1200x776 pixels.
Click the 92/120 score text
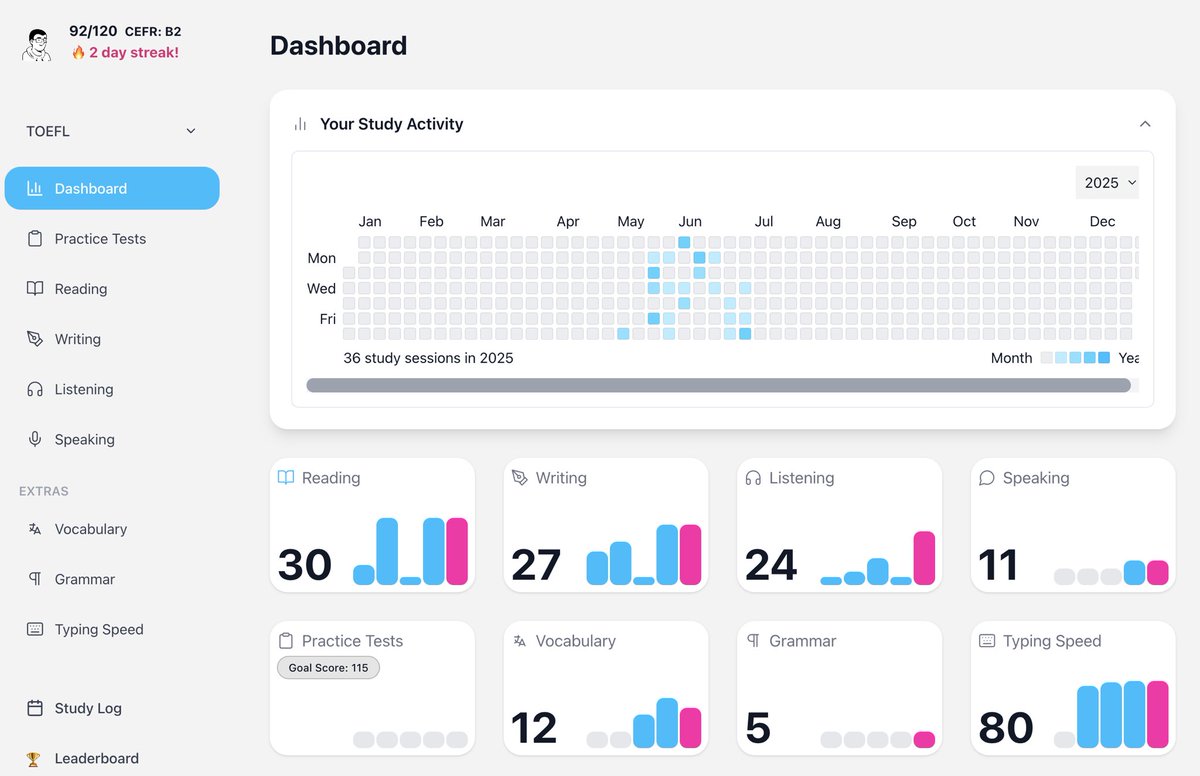[x=93, y=31]
